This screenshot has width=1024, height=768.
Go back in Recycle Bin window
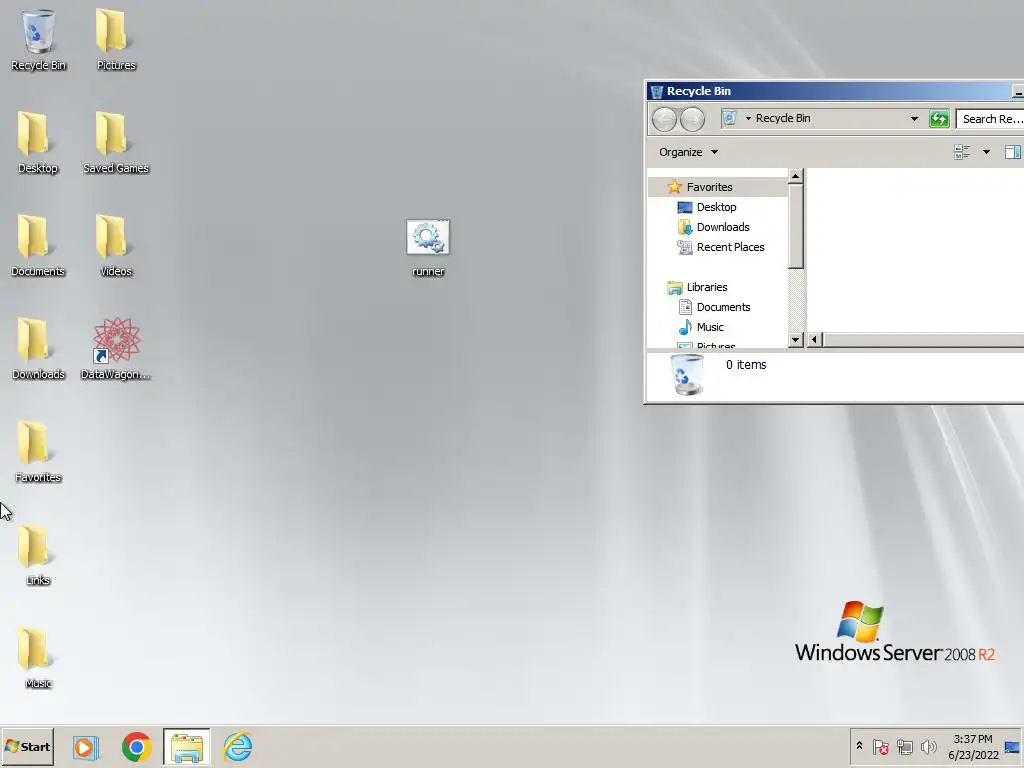pos(664,120)
